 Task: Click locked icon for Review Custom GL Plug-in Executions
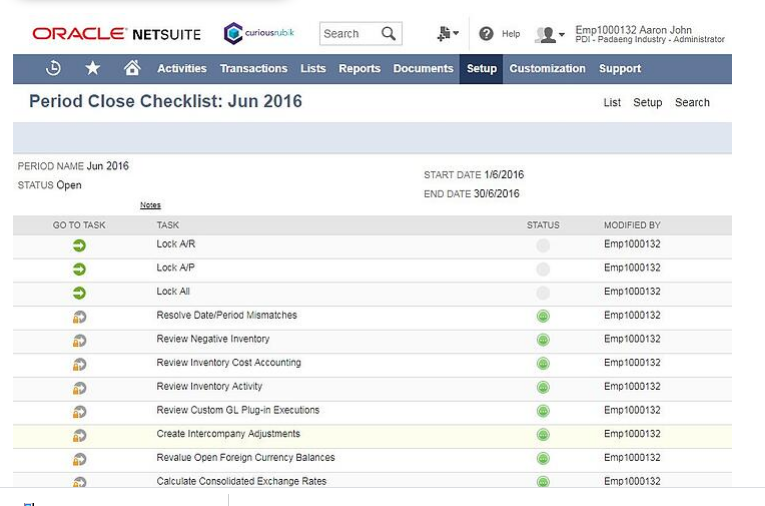tap(79, 412)
